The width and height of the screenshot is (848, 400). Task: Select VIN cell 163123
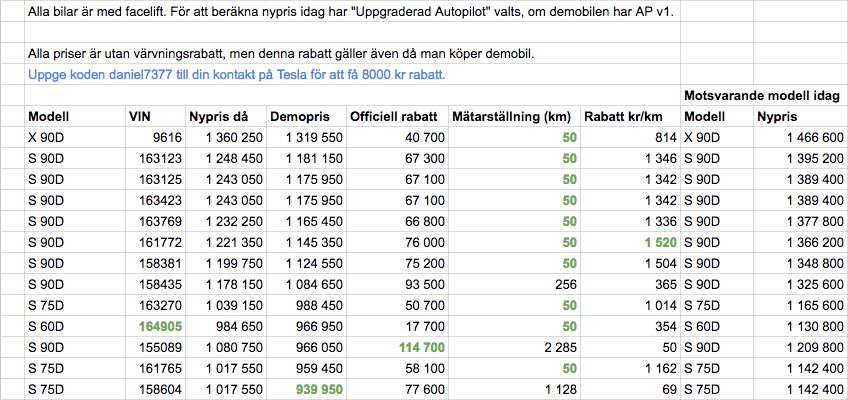[x=155, y=159]
